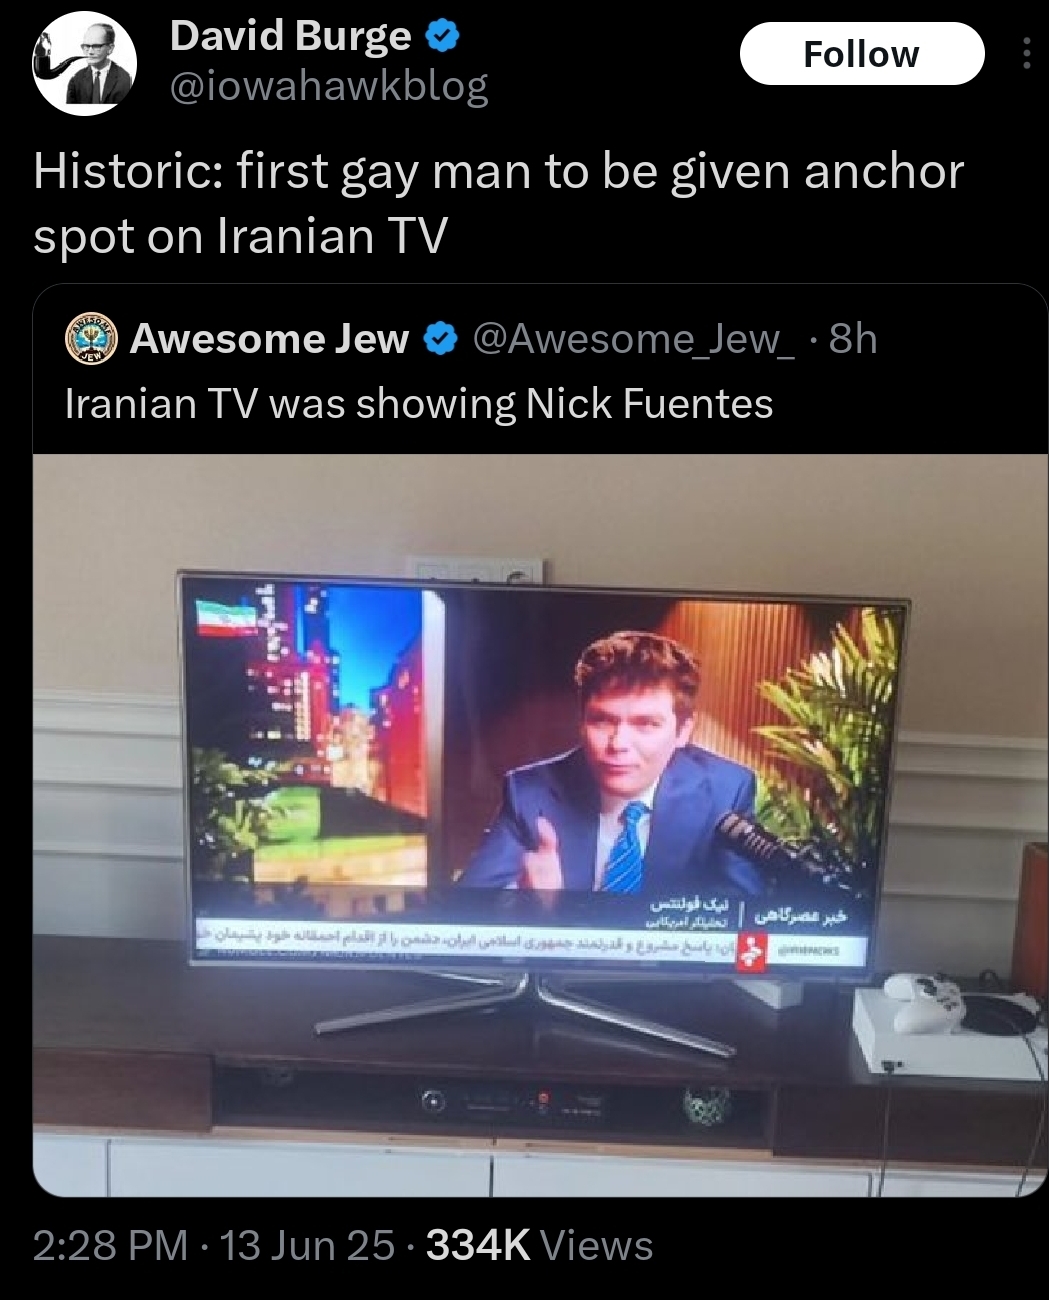The image size is (1049, 1300).
Task: Visit the @Awesome_Jew_ handle
Action: pyautogui.click(x=633, y=340)
